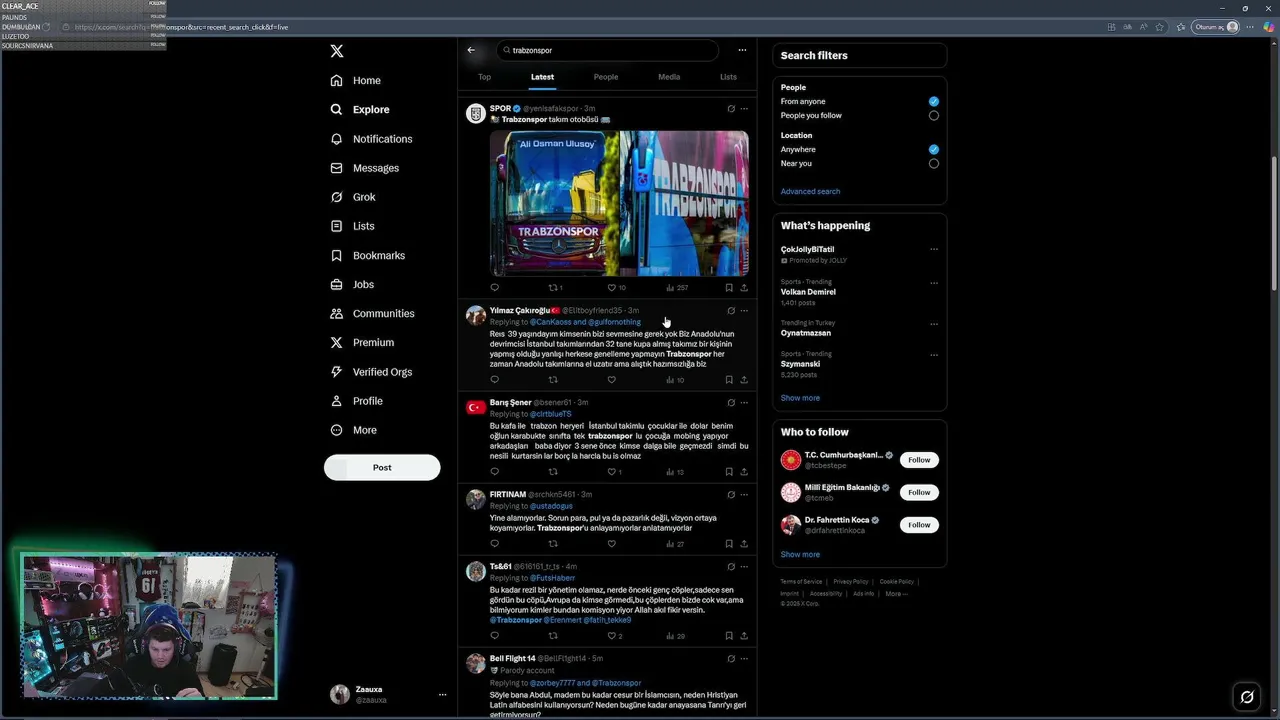Click Grok icon on SPOR post
The height and width of the screenshot is (720, 1280).
731,108
